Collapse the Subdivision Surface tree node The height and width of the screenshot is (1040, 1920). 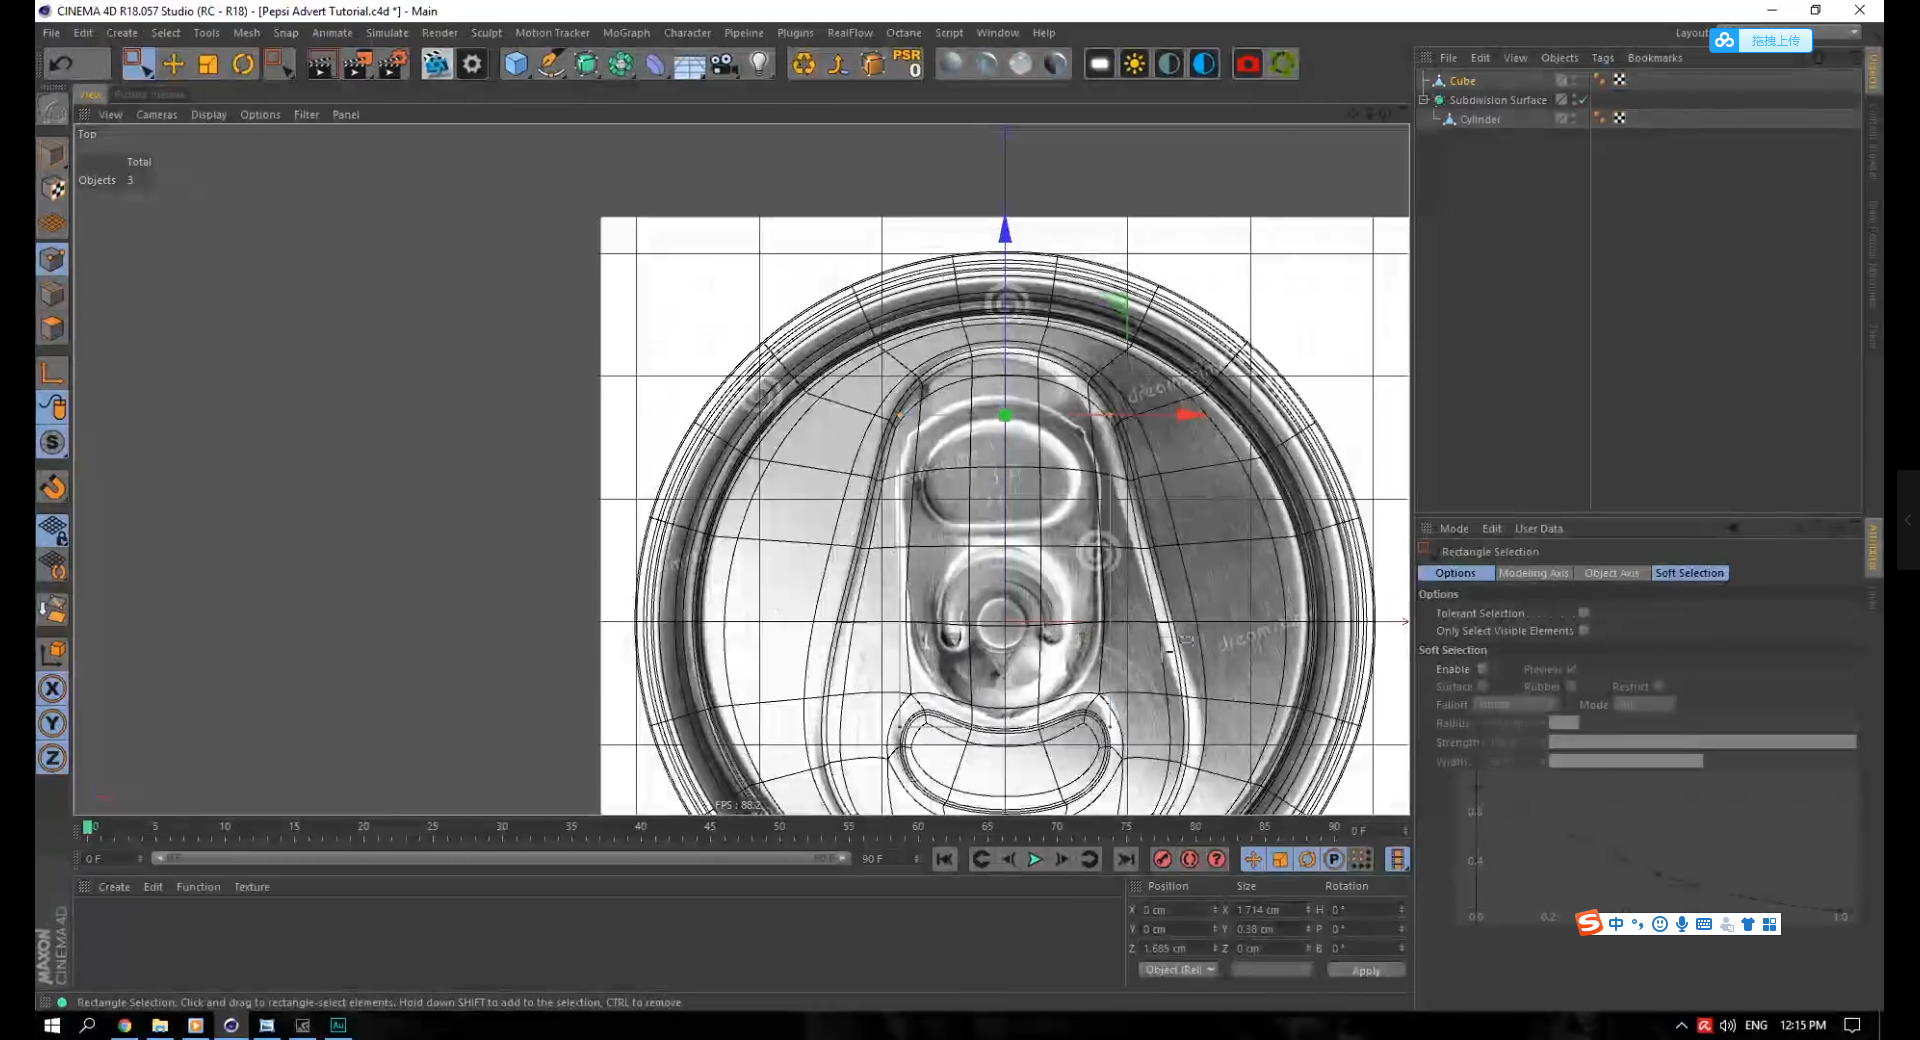[x=1424, y=99]
